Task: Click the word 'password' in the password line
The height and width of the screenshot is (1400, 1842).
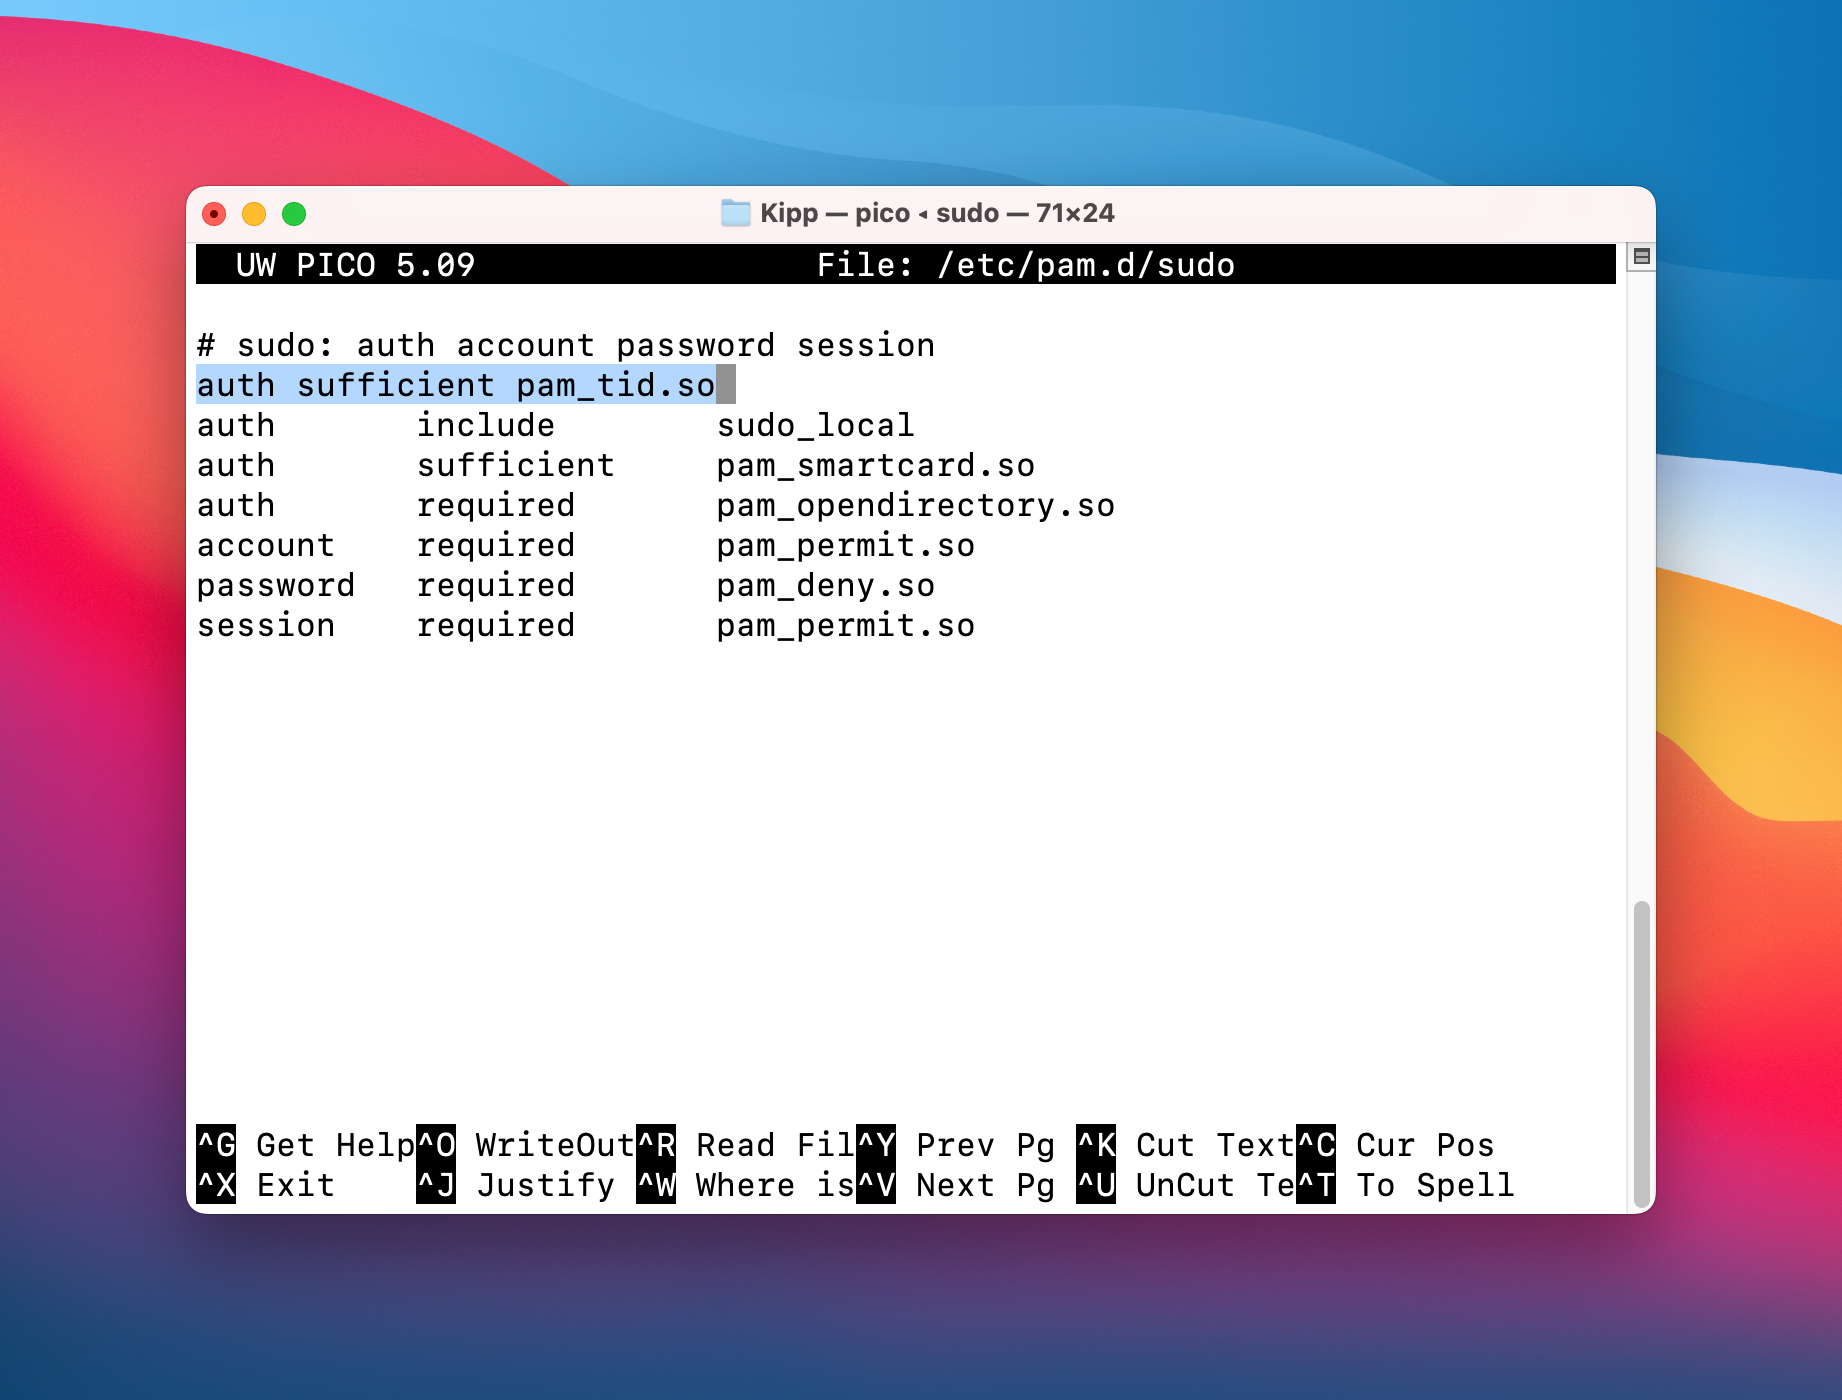Action: click(x=276, y=585)
